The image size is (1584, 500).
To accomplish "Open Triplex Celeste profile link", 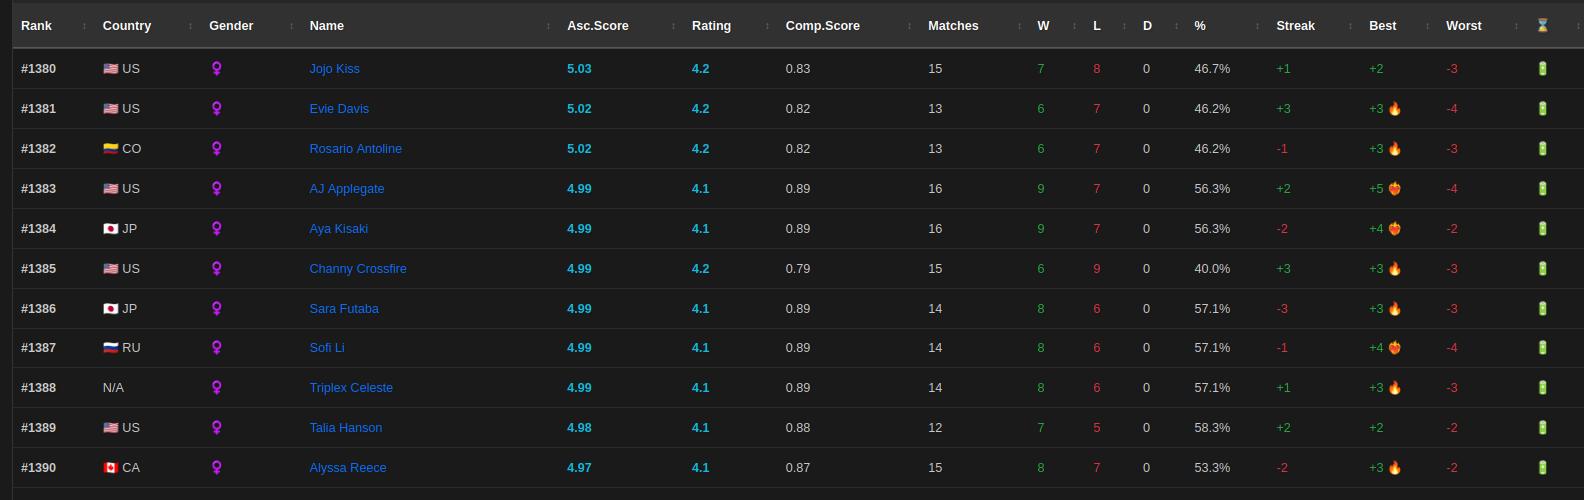I will click(351, 388).
